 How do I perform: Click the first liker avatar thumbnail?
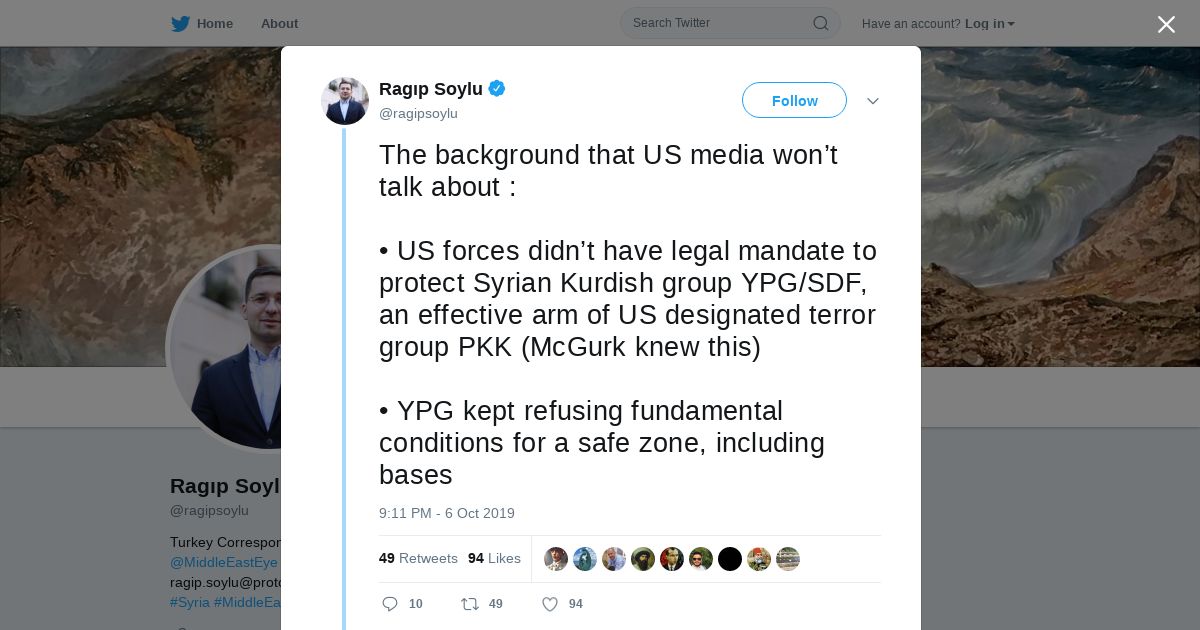pyautogui.click(x=556, y=559)
